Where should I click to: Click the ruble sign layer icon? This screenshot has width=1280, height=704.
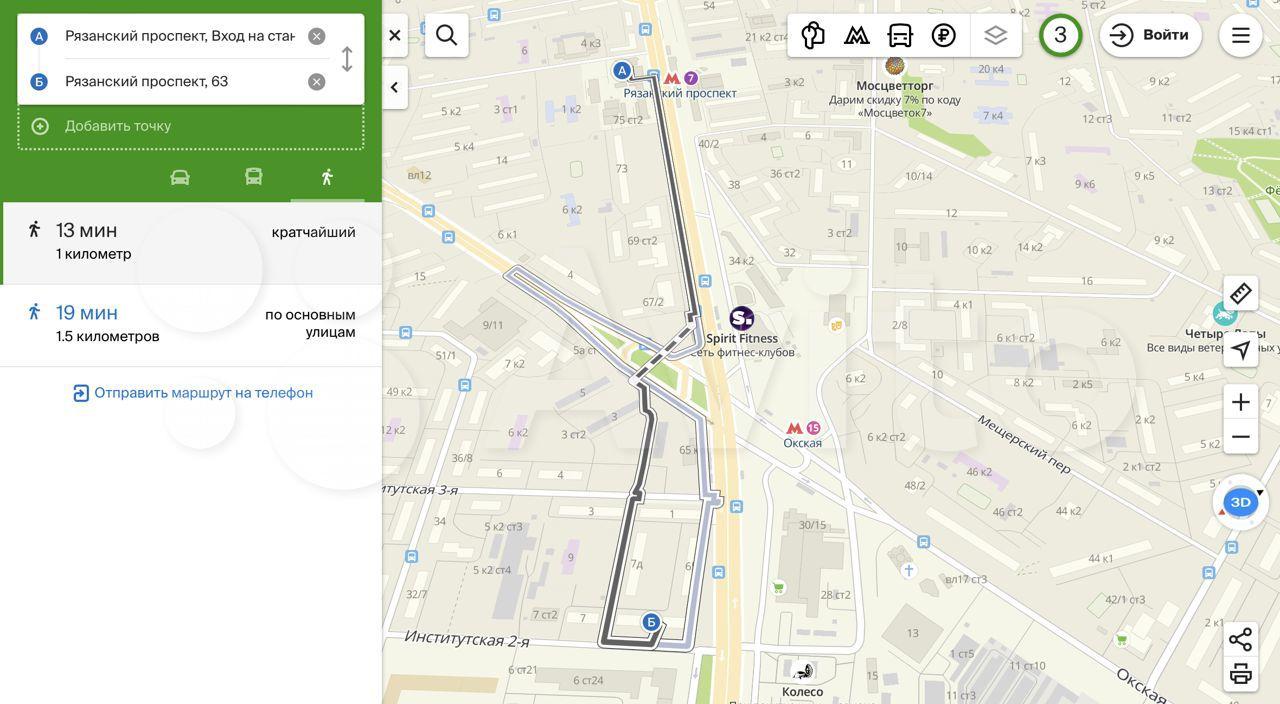pyautogui.click(x=943, y=35)
